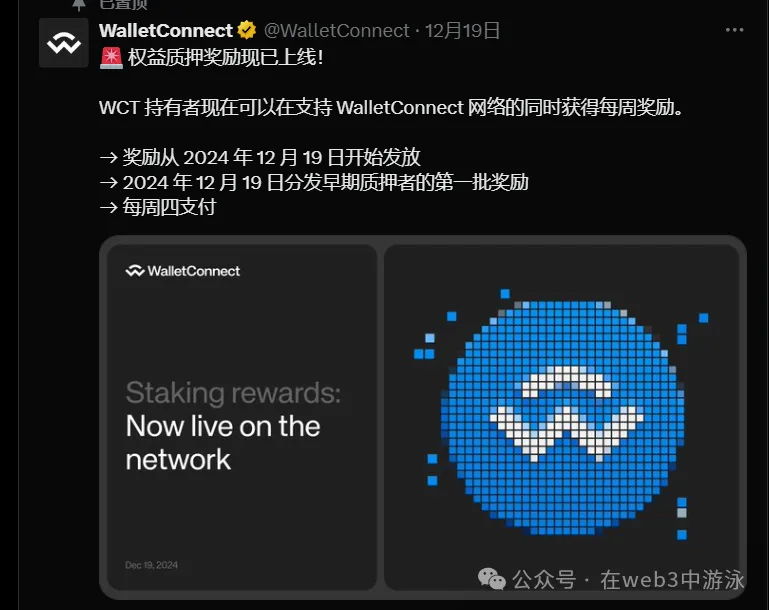Viewport: 769px width, 610px height.
Task: Click the white W mark in pixel circle
Action: (x=566, y=414)
